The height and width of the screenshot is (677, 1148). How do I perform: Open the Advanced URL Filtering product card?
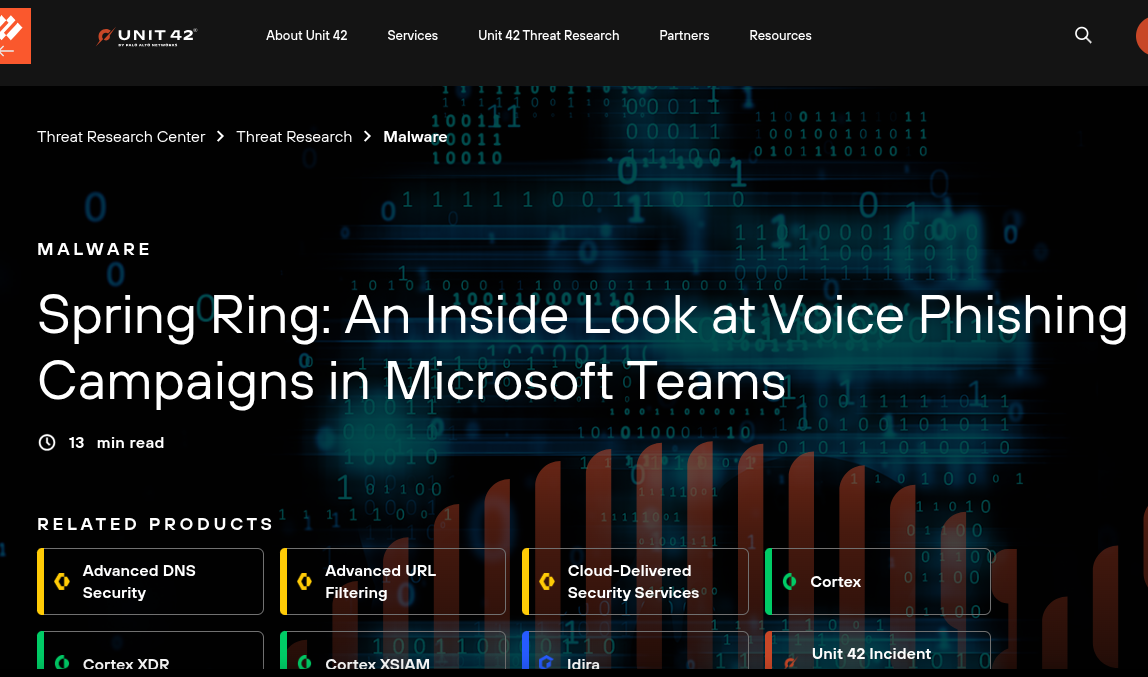click(x=392, y=581)
